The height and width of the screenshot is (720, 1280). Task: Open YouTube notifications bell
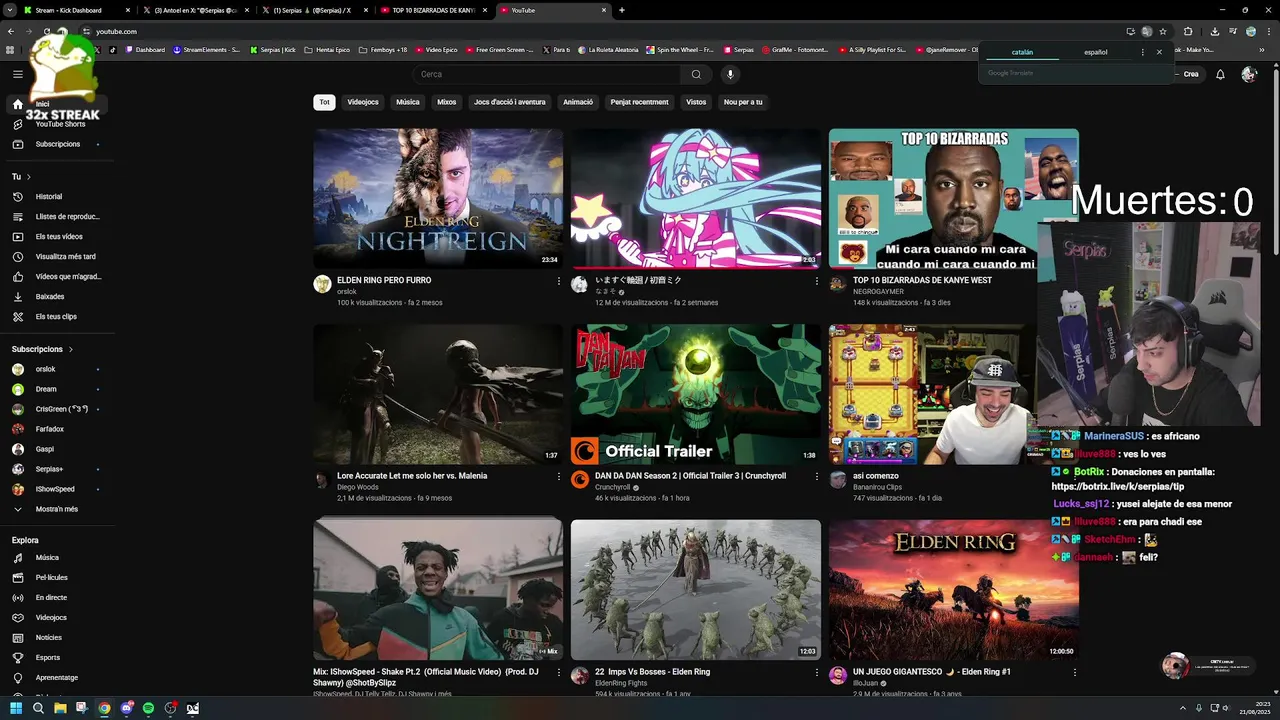click(1220, 74)
